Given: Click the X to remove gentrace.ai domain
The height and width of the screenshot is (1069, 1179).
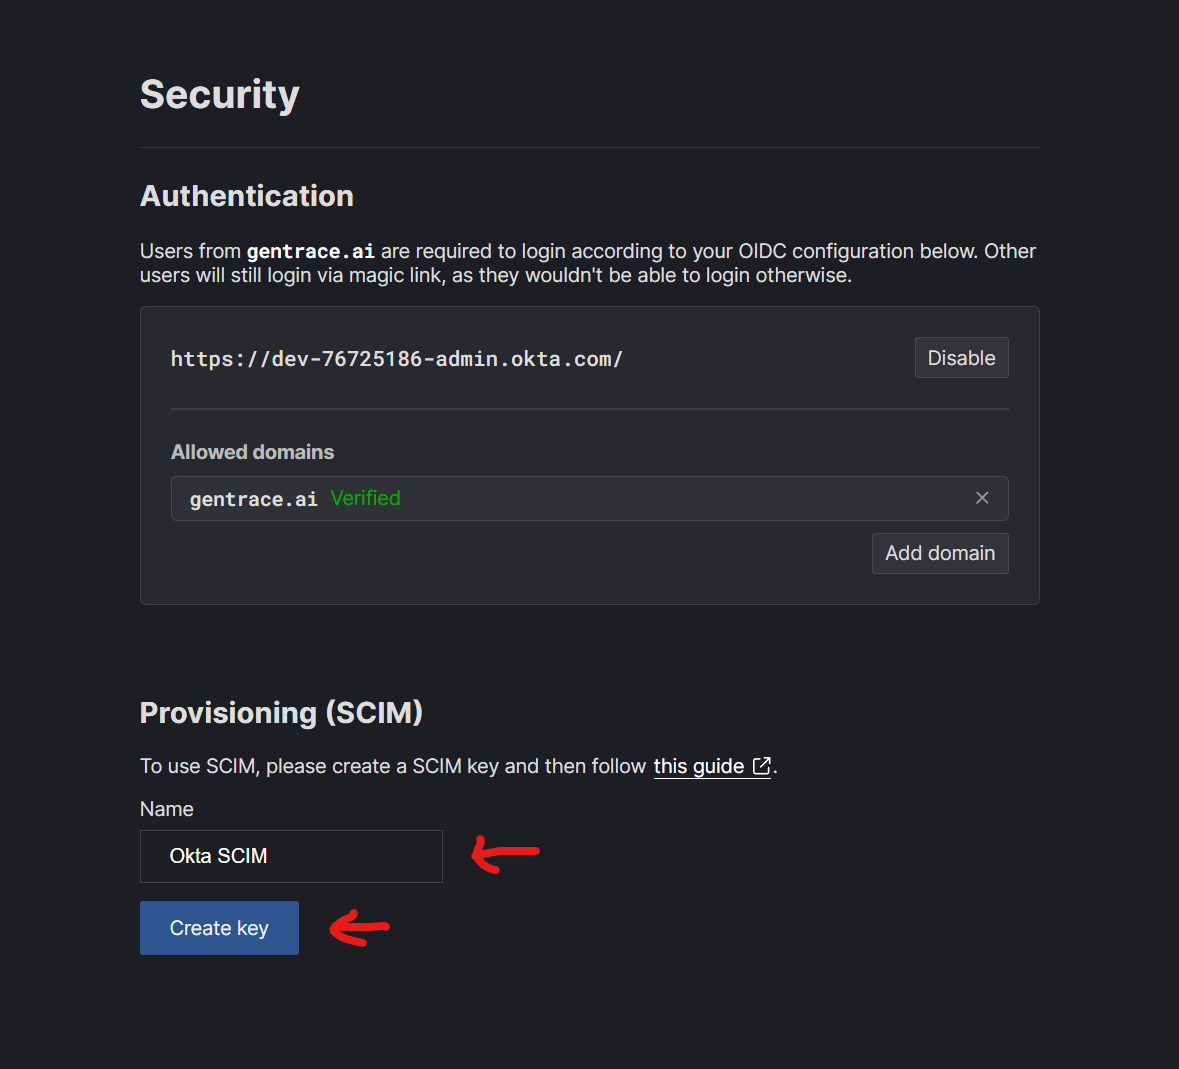Looking at the screenshot, I should [x=981, y=498].
